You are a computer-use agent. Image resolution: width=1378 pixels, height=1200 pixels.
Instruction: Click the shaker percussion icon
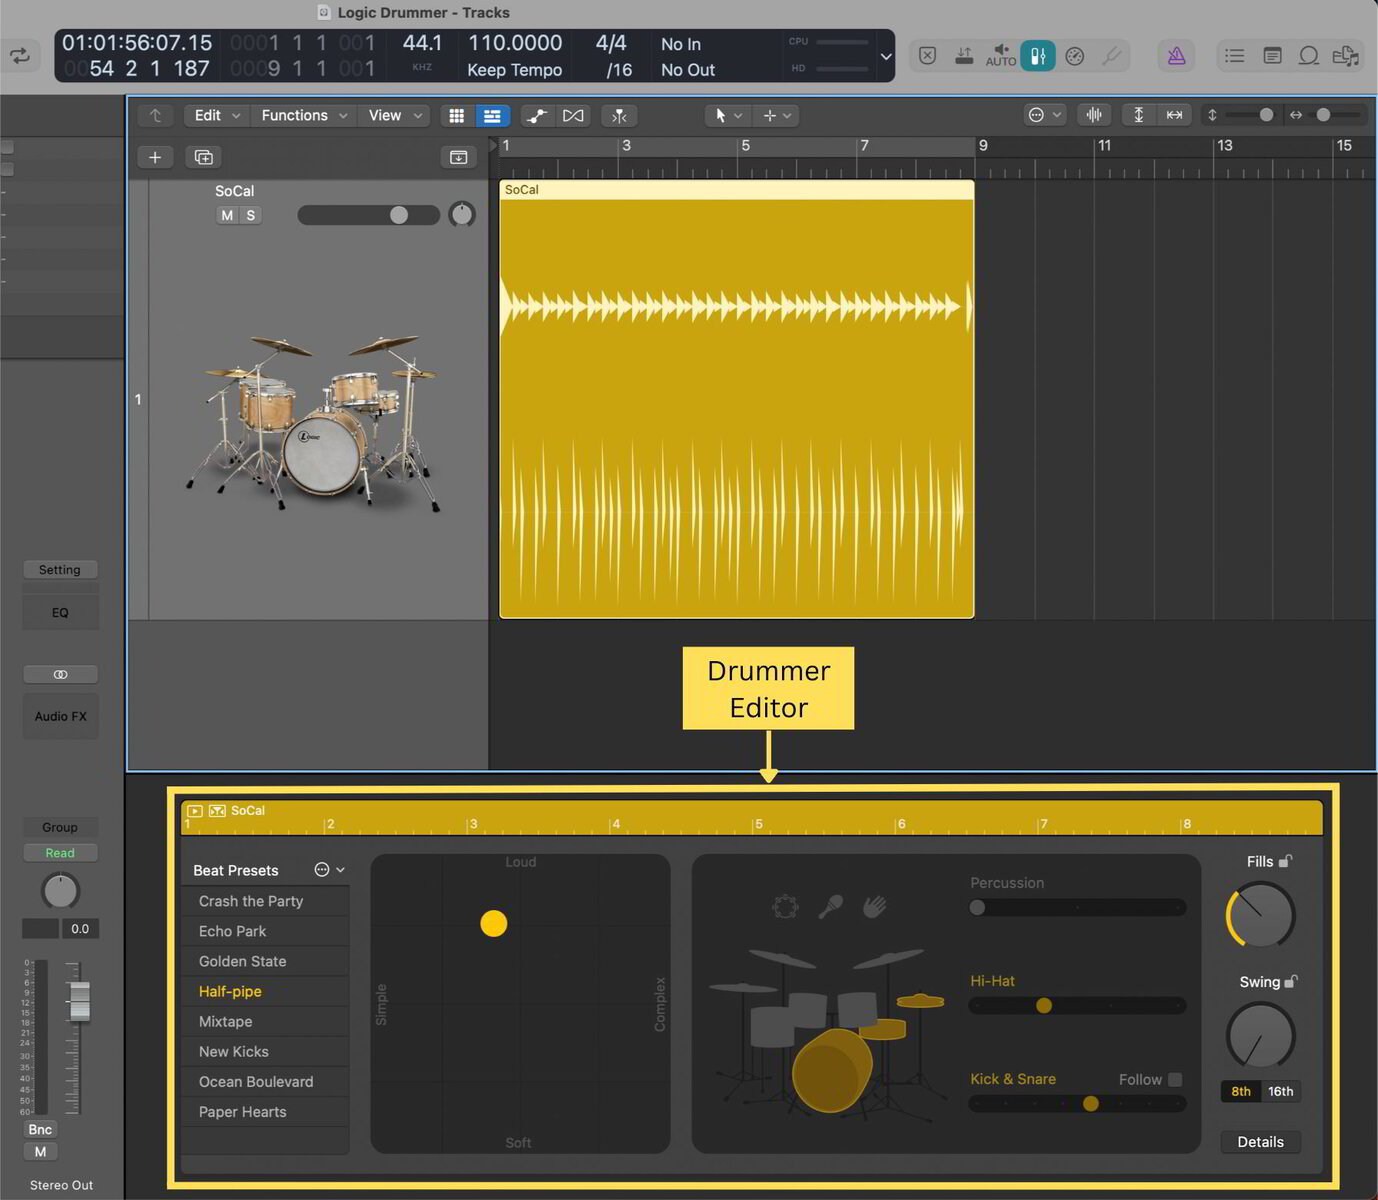click(x=830, y=906)
